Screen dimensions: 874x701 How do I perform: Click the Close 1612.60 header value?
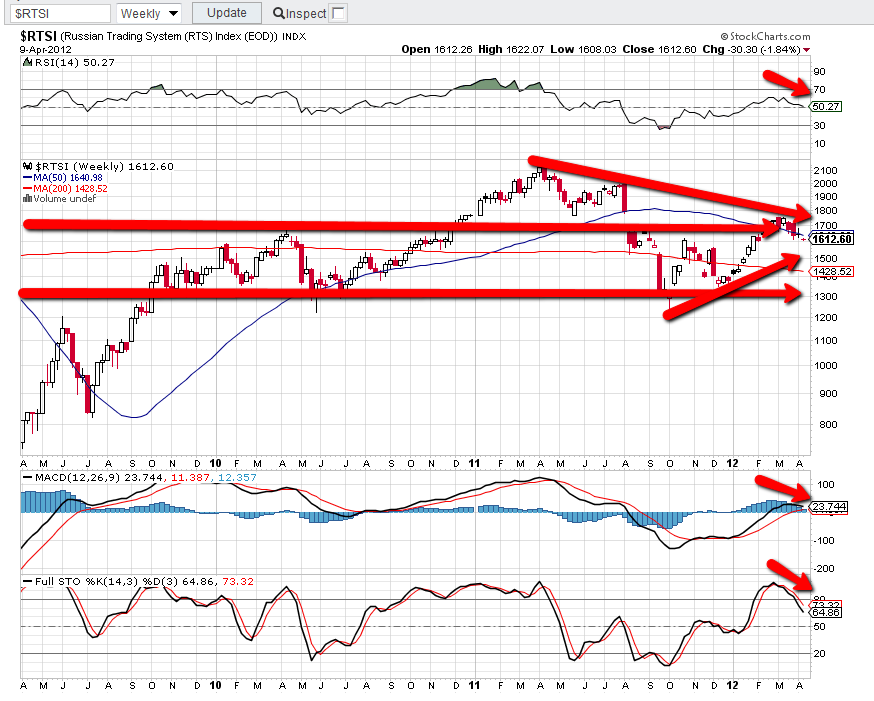(x=659, y=50)
